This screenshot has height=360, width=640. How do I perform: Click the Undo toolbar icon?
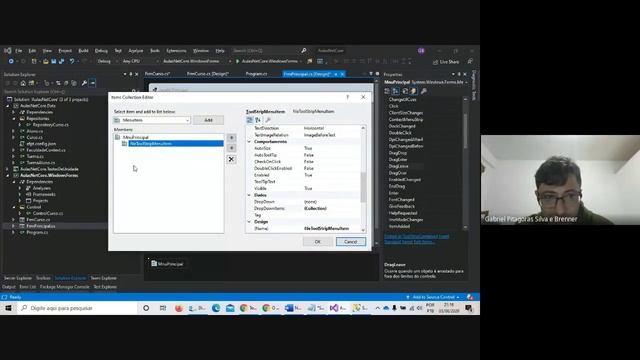click(x=72, y=61)
